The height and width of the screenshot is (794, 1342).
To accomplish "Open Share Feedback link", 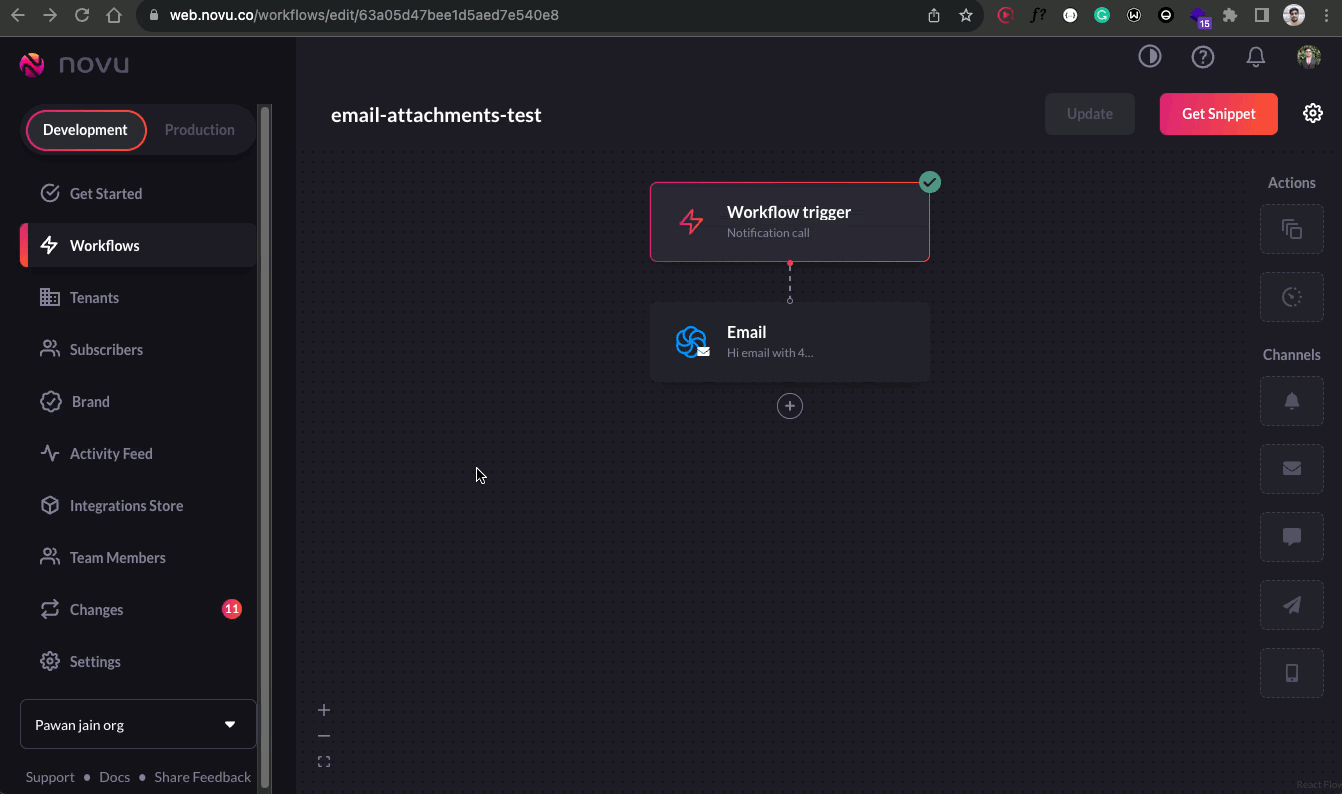I will click(203, 777).
